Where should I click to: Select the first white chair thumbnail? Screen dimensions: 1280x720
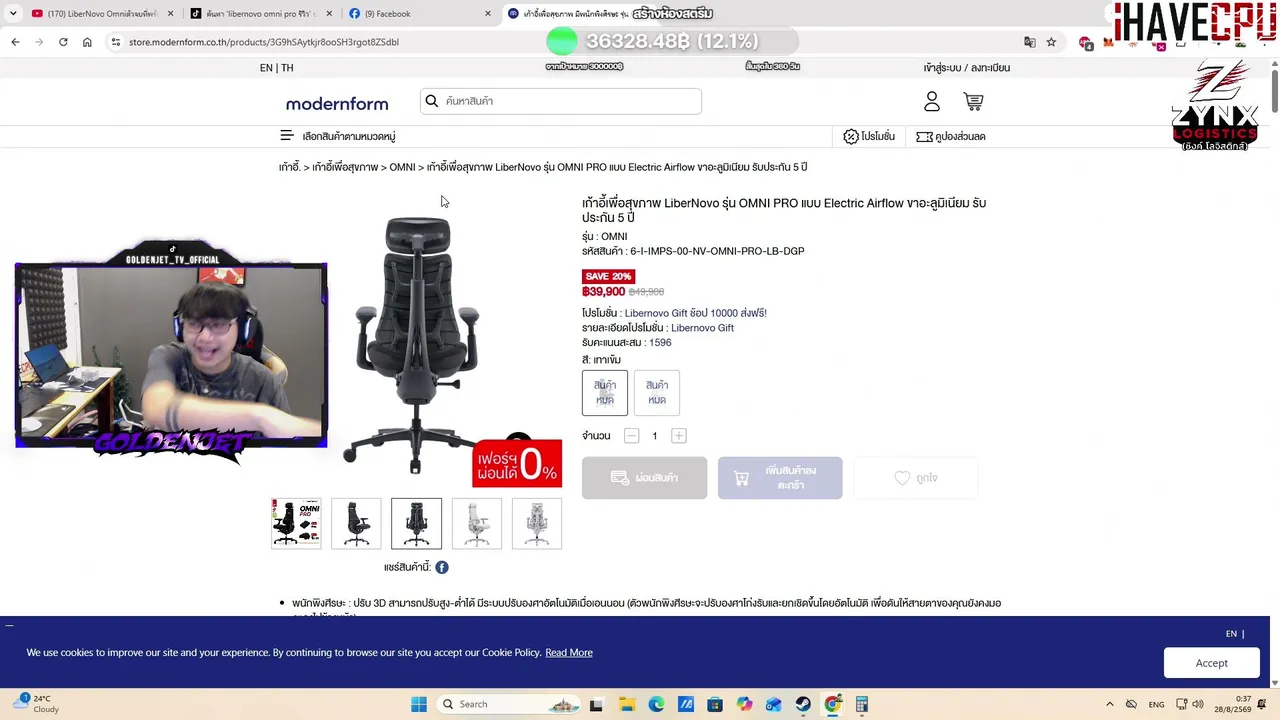tap(477, 524)
